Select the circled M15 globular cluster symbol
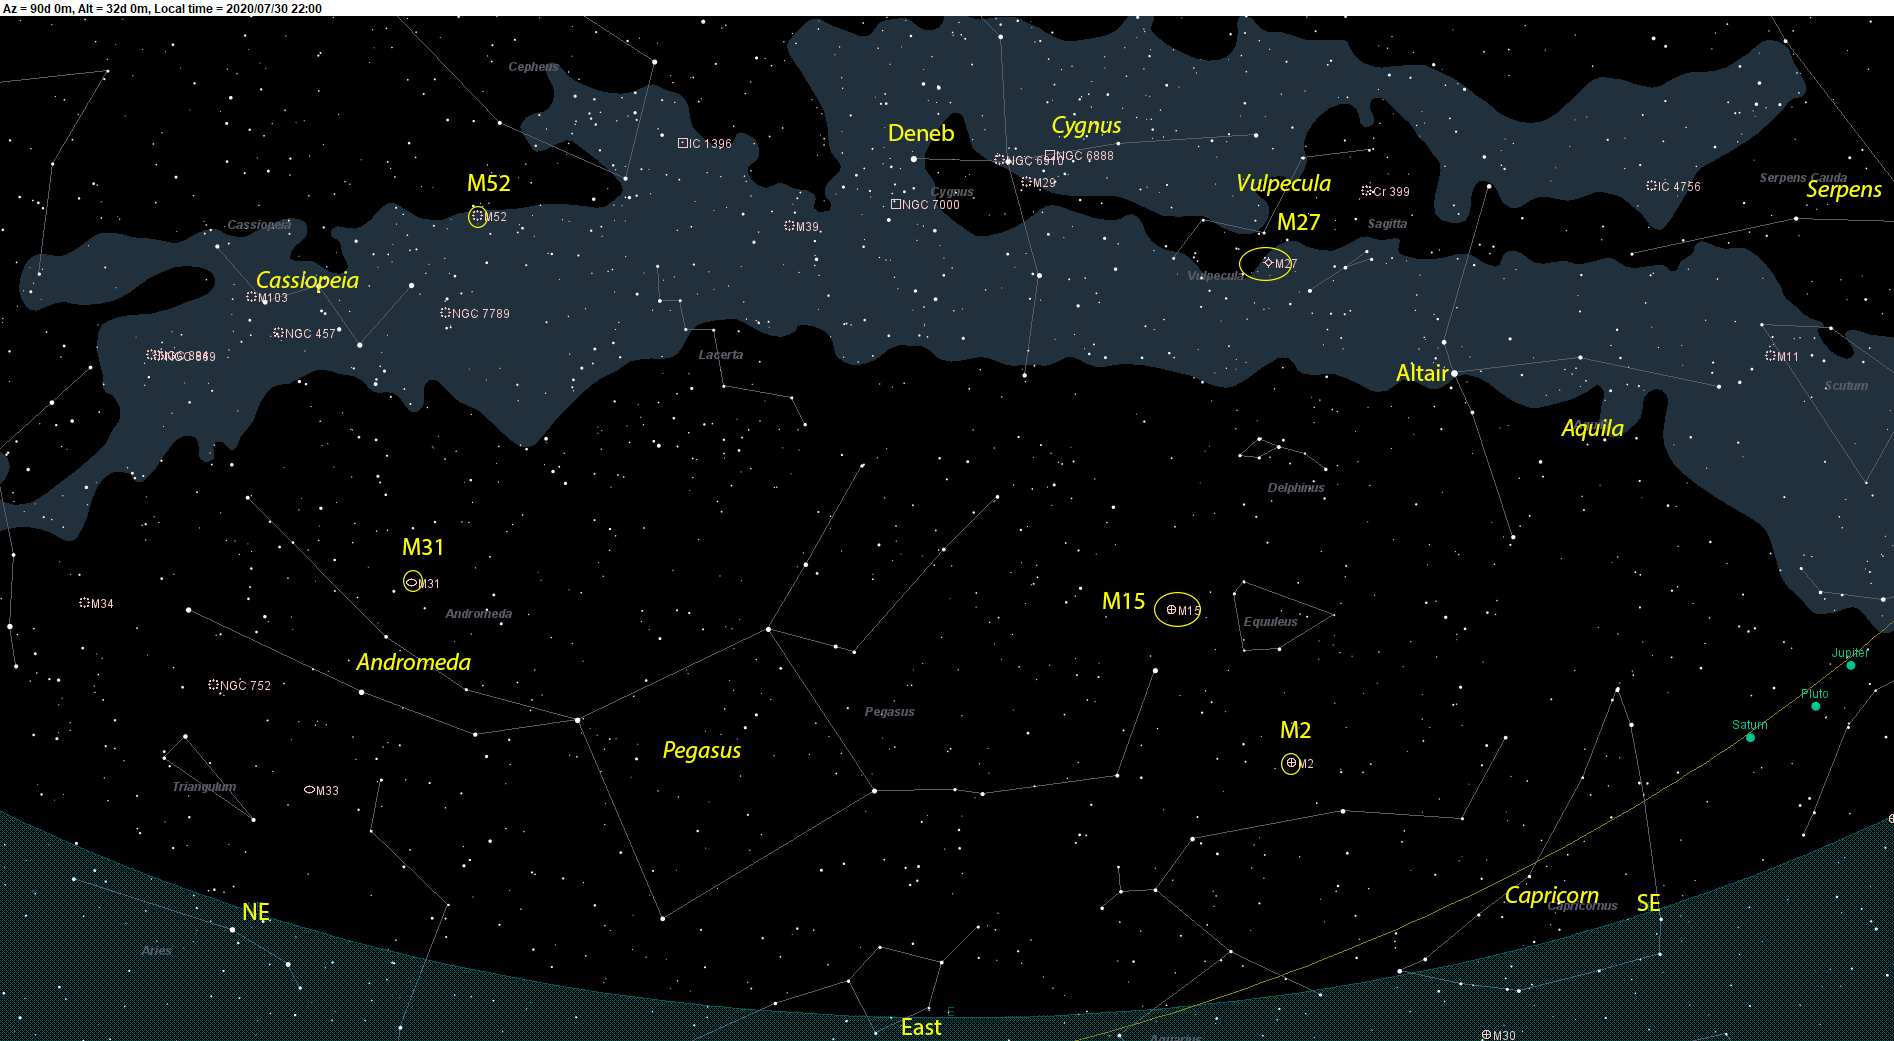 click(1172, 610)
